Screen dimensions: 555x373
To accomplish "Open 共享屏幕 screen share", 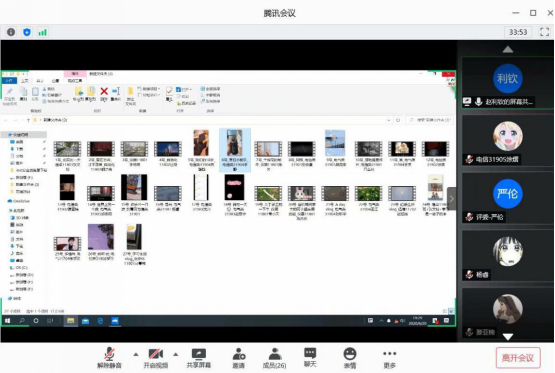I will click(199, 358).
